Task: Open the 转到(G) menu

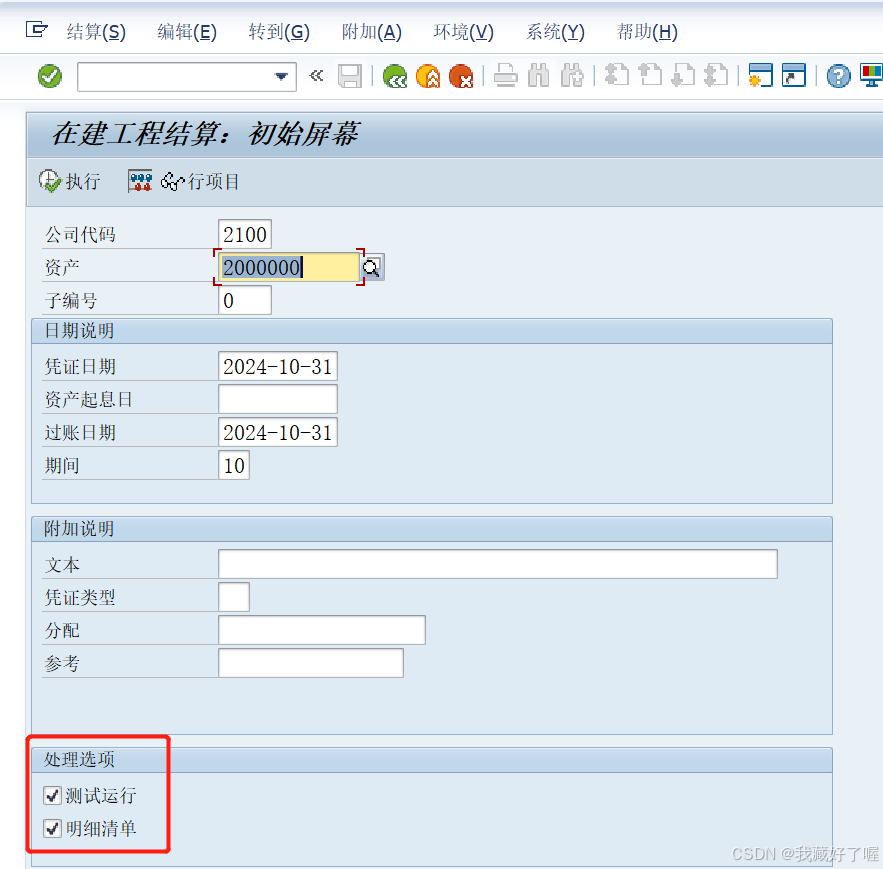Action: 279,32
